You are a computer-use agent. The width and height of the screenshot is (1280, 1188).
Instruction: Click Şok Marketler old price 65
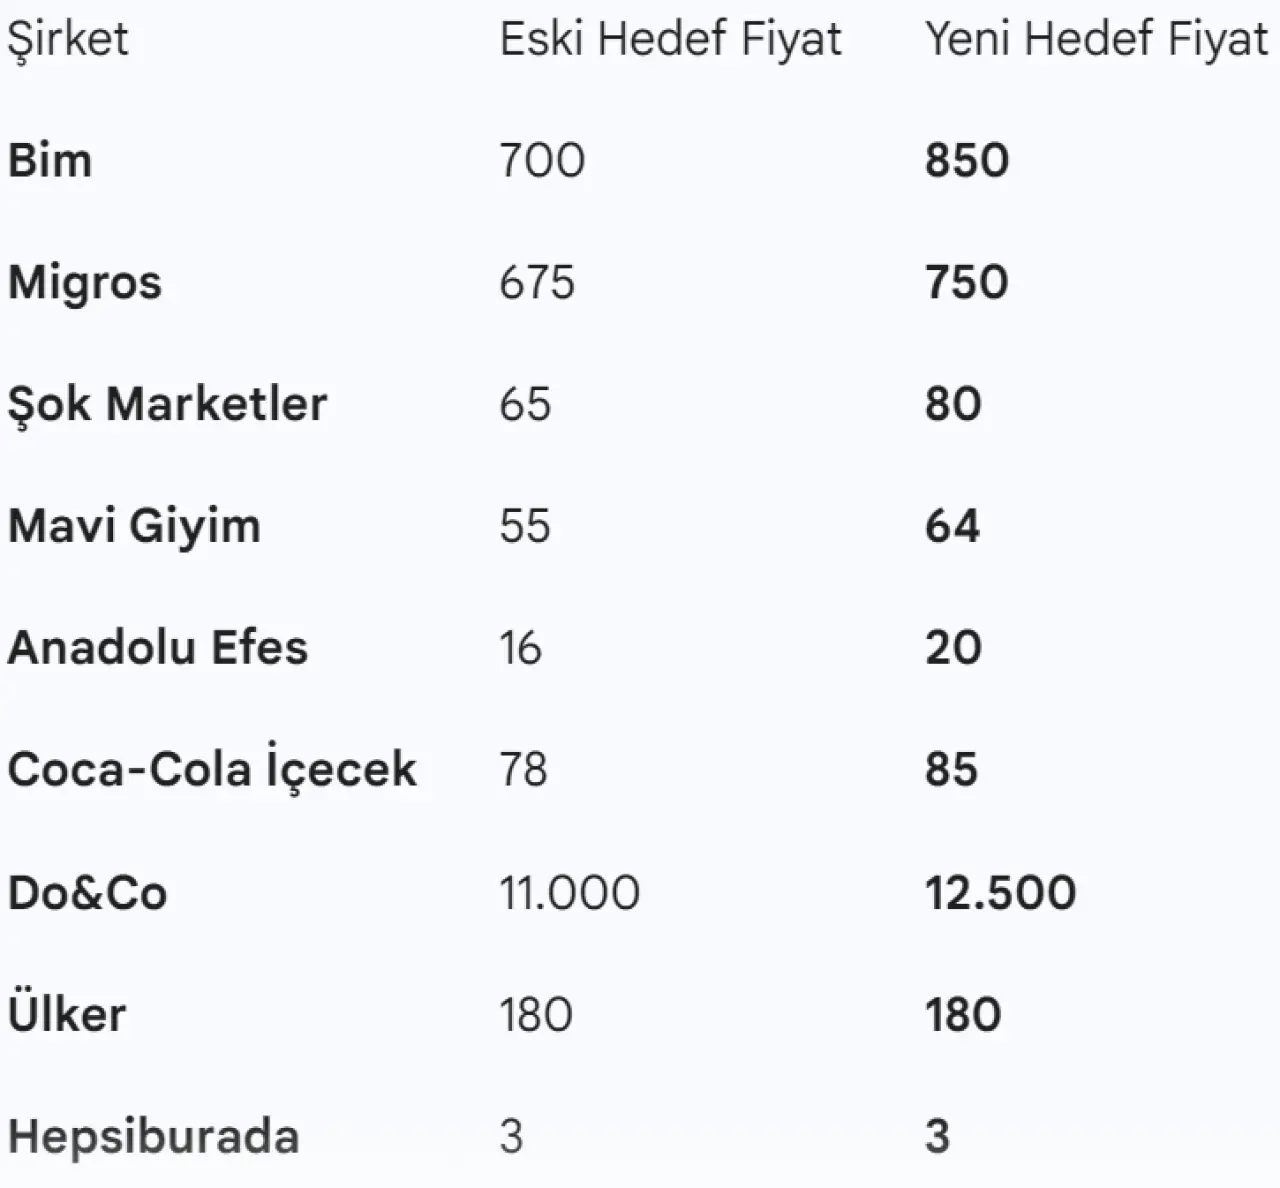coord(525,404)
